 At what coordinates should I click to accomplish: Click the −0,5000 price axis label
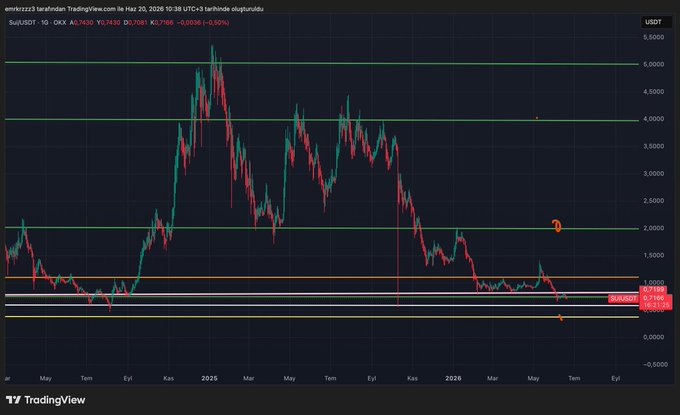pyautogui.click(x=655, y=364)
